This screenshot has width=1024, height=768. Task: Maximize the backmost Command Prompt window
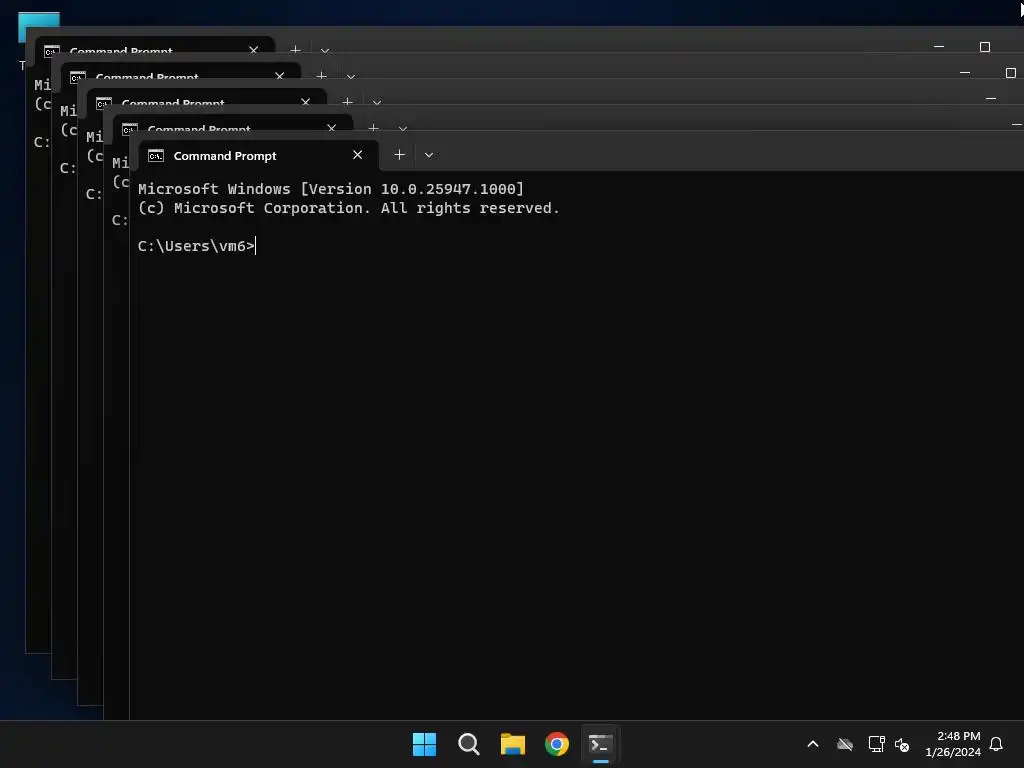985,46
